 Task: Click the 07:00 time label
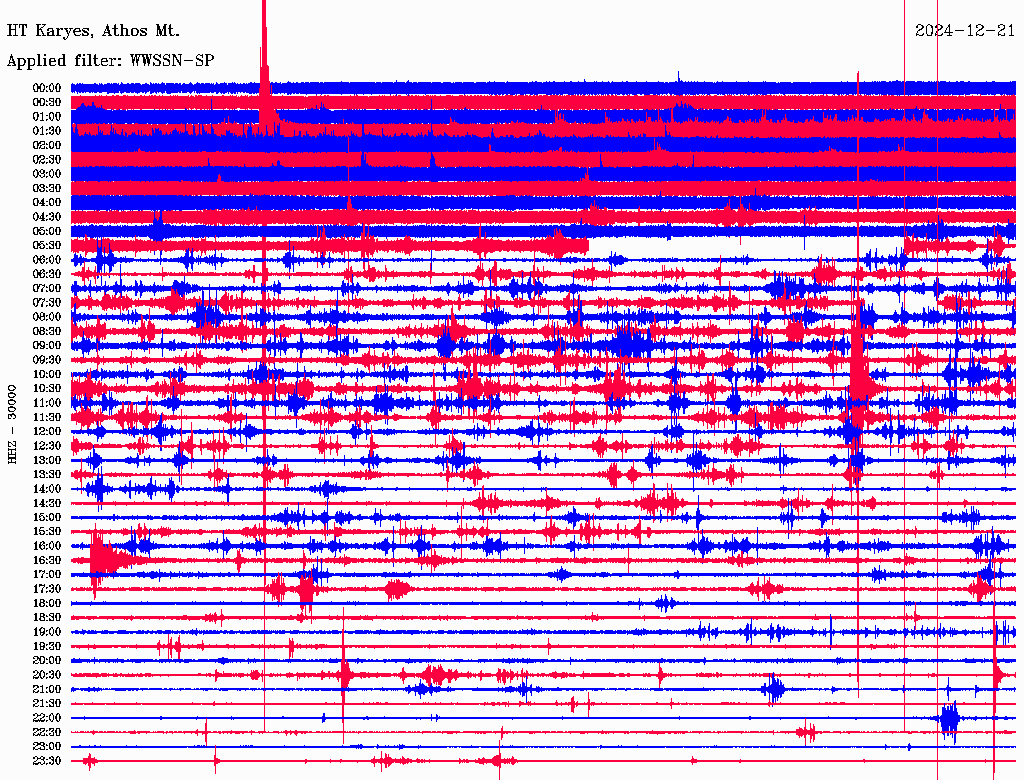[x=47, y=288]
